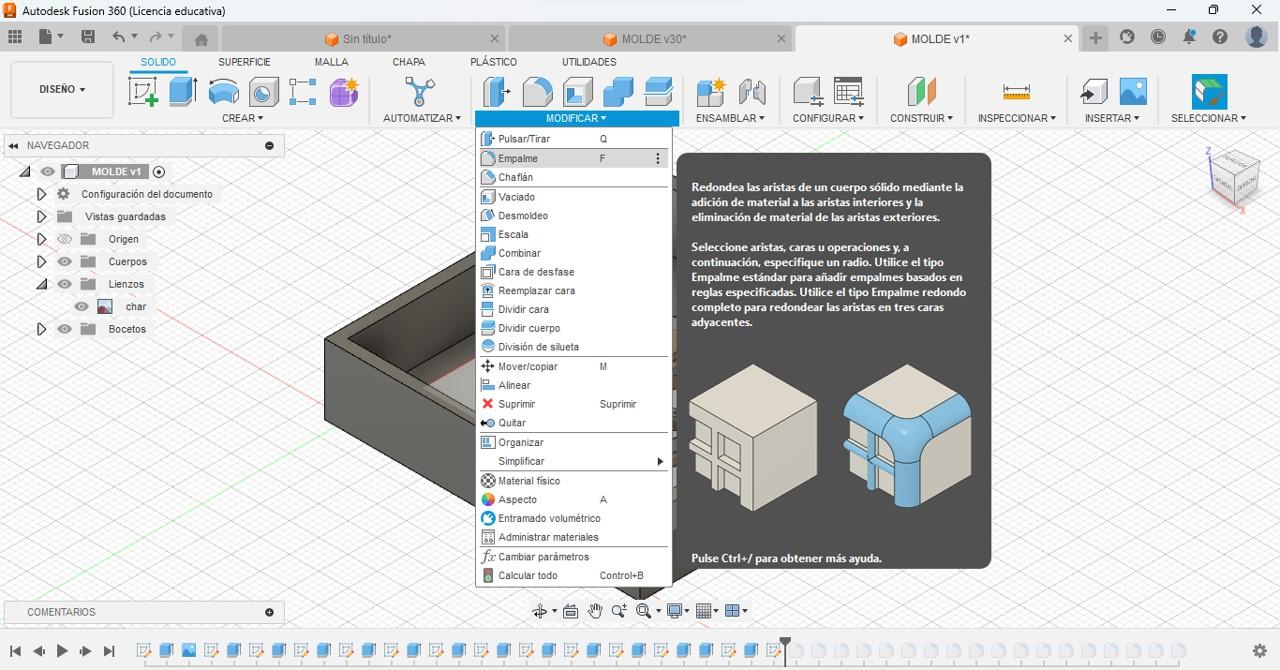Image resolution: width=1280 pixels, height=670 pixels.
Task: Click the Undo arrow
Action: click(119, 38)
